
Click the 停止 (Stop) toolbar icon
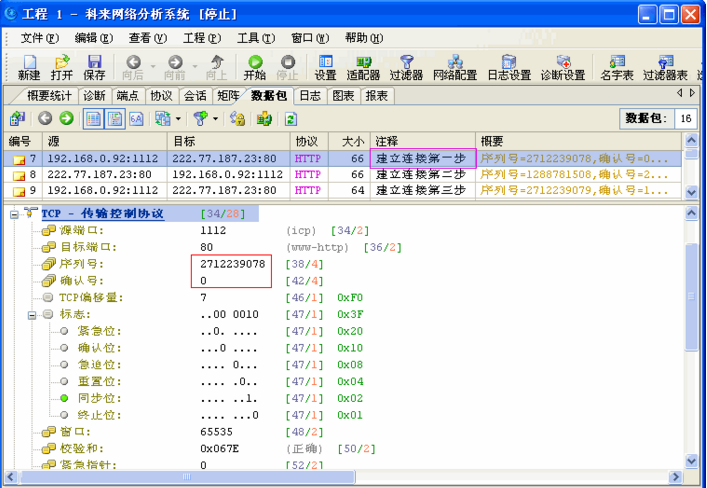288,68
